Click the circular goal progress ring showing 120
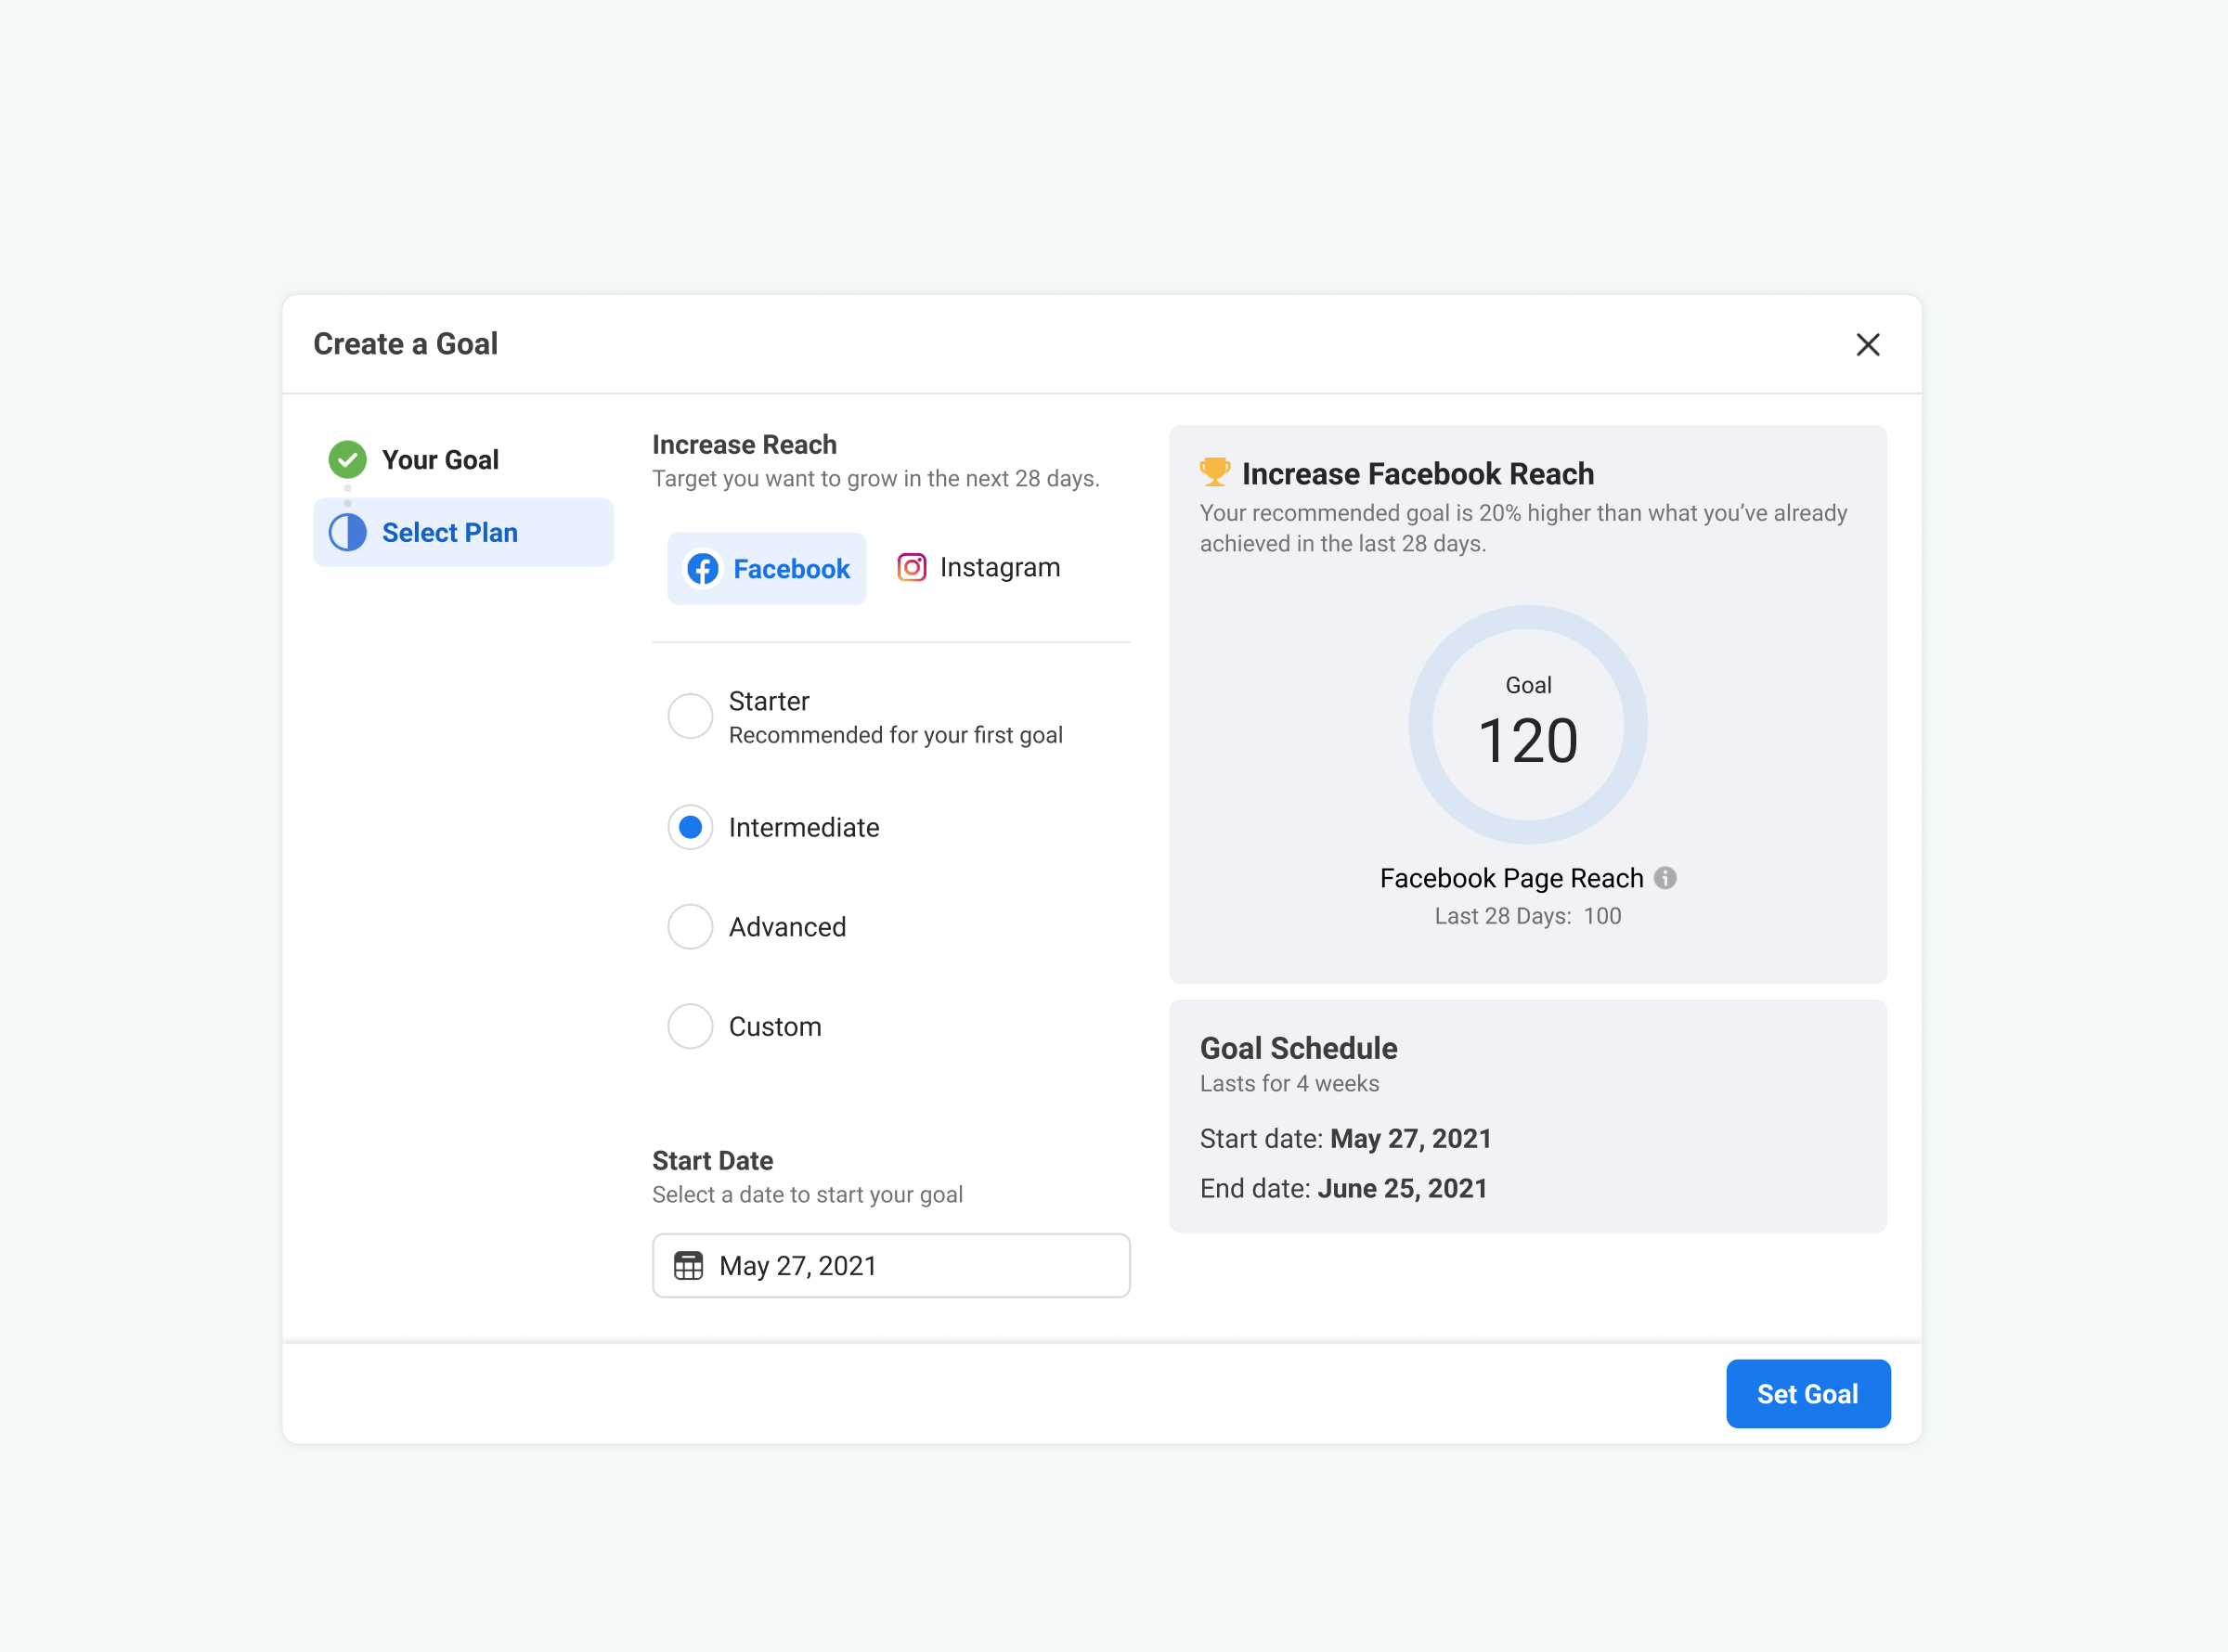Screen dimensions: 2228x1652 1527,724
